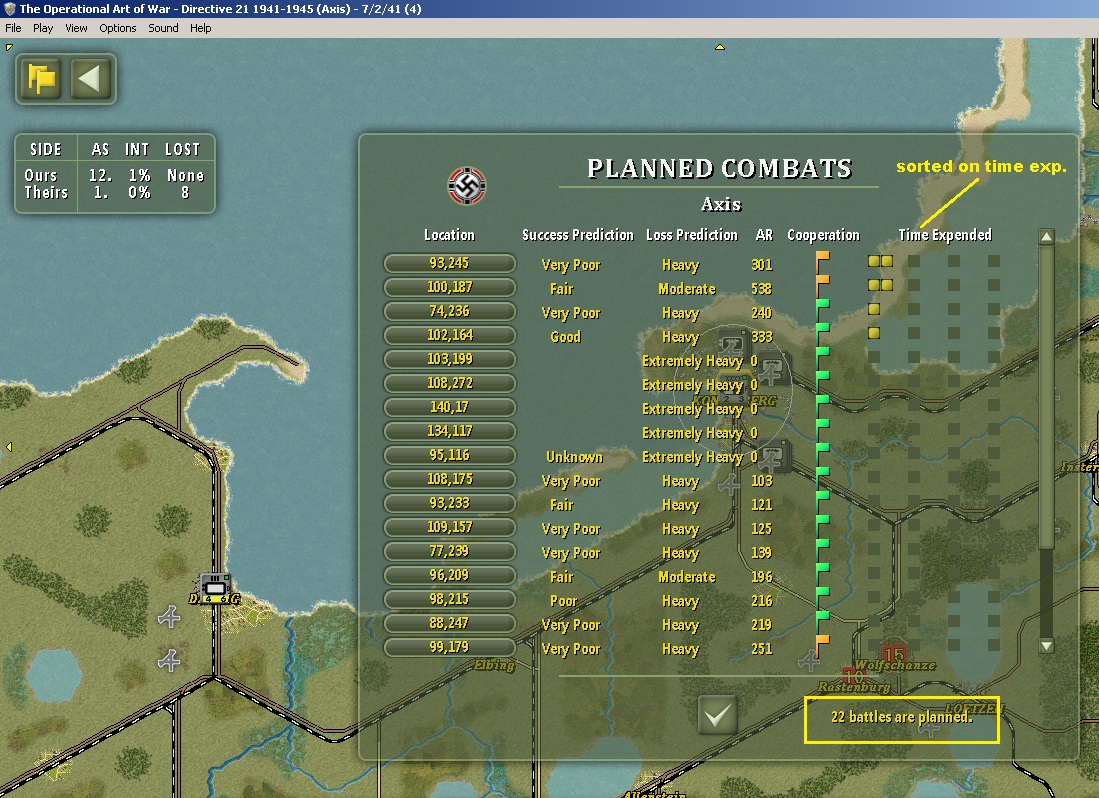1099x798 pixels.
Task: Click the AR column header
Action: coord(764,235)
